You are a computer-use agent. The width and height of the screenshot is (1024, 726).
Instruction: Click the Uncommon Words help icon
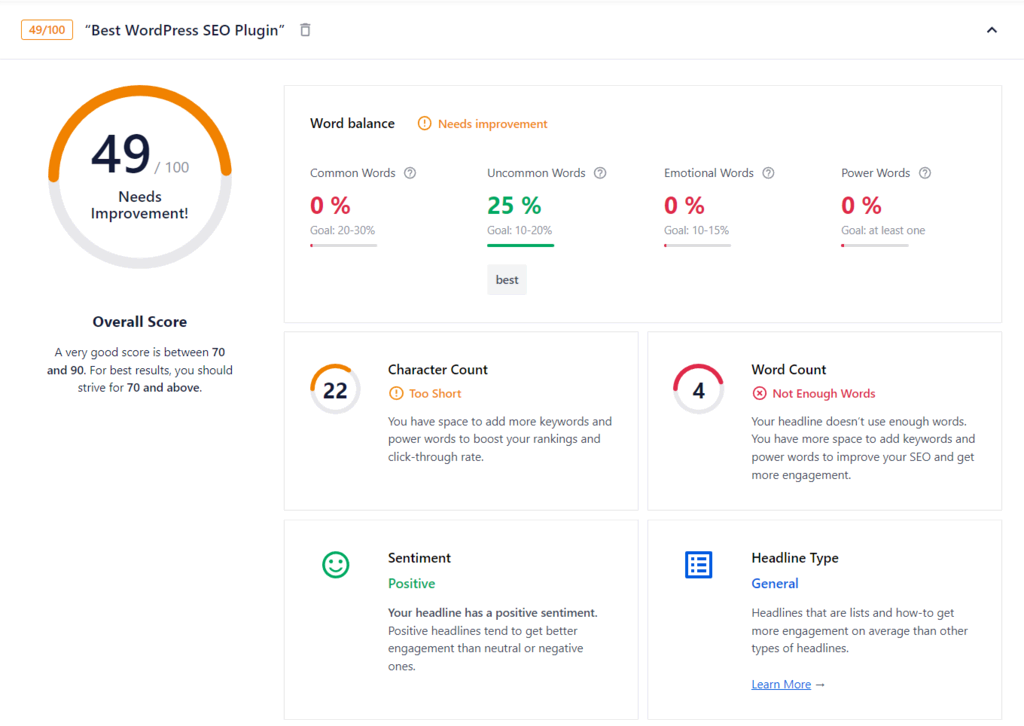600,173
